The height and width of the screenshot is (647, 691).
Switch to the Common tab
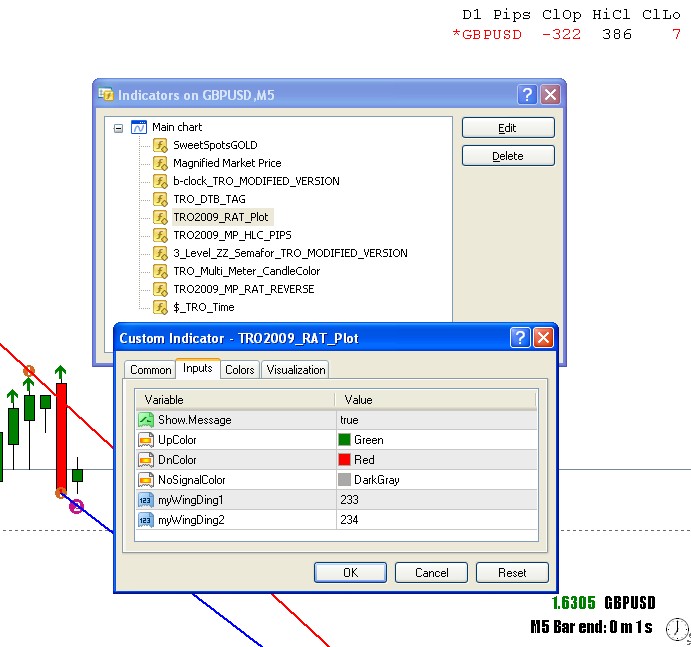tap(150, 370)
